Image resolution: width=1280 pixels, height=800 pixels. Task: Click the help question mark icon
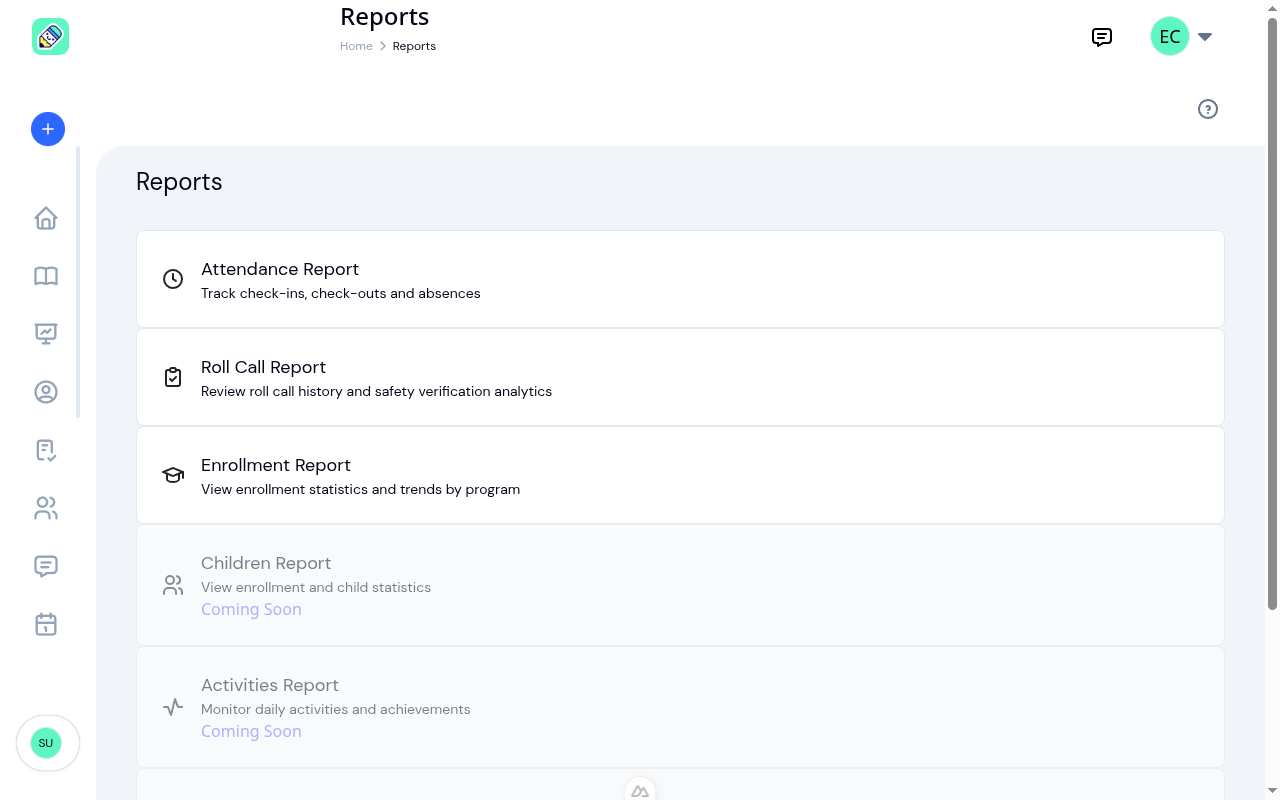(1208, 109)
